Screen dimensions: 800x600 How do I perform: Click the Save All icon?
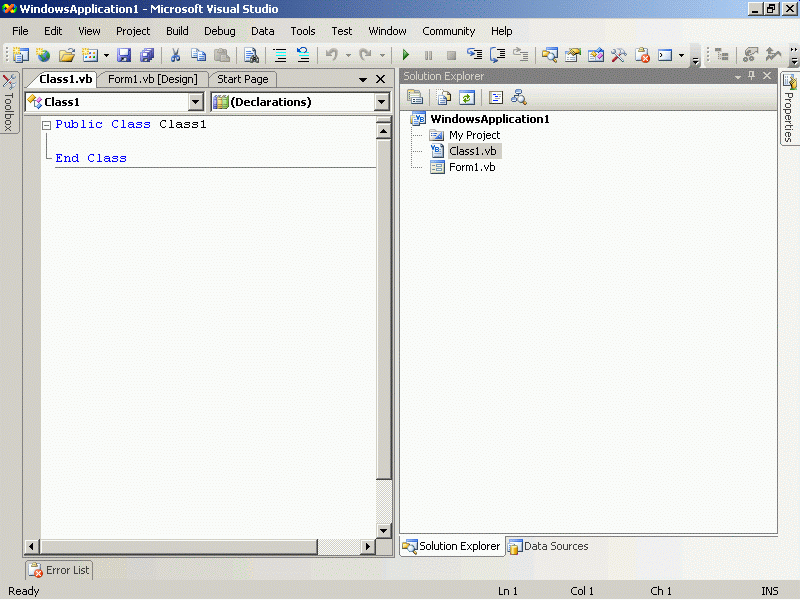click(147, 56)
